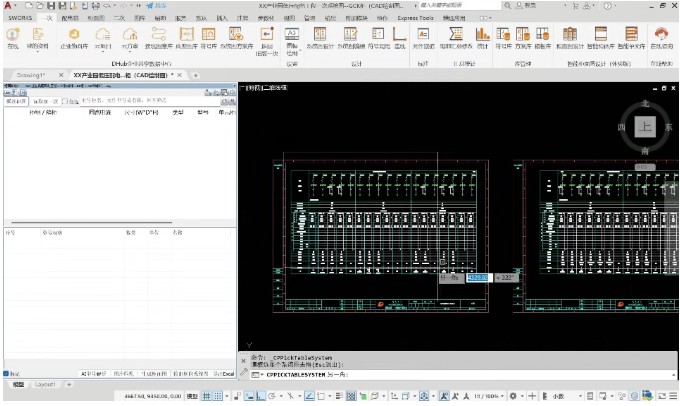The width and height of the screenshot is (680, 406).
Task: Click the add layout plus button
Action: [x=69, y=384]
